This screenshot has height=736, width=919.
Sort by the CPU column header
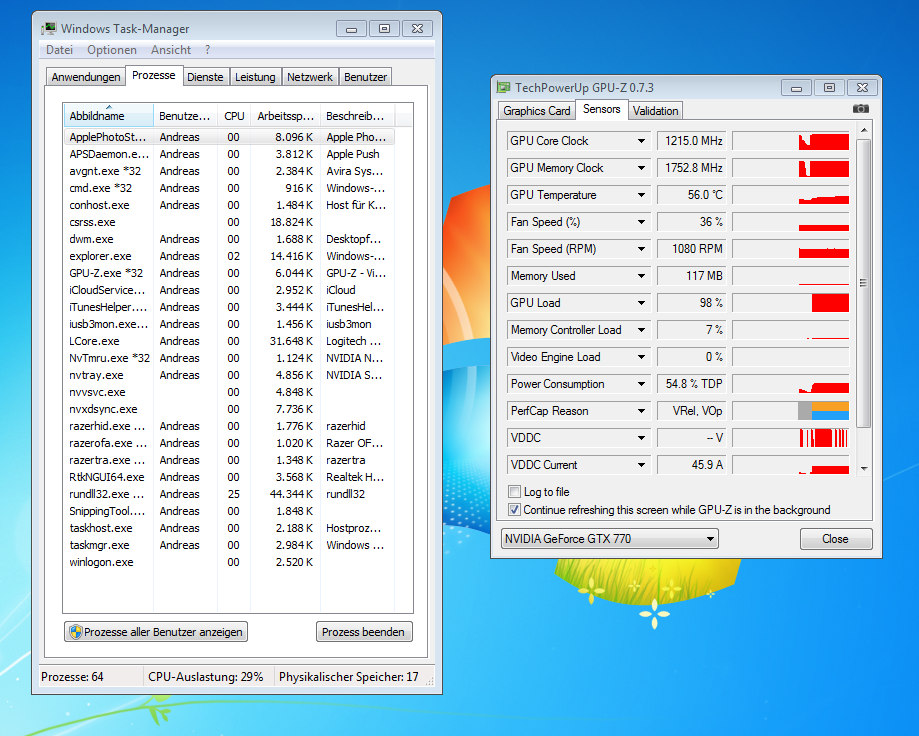234,115
